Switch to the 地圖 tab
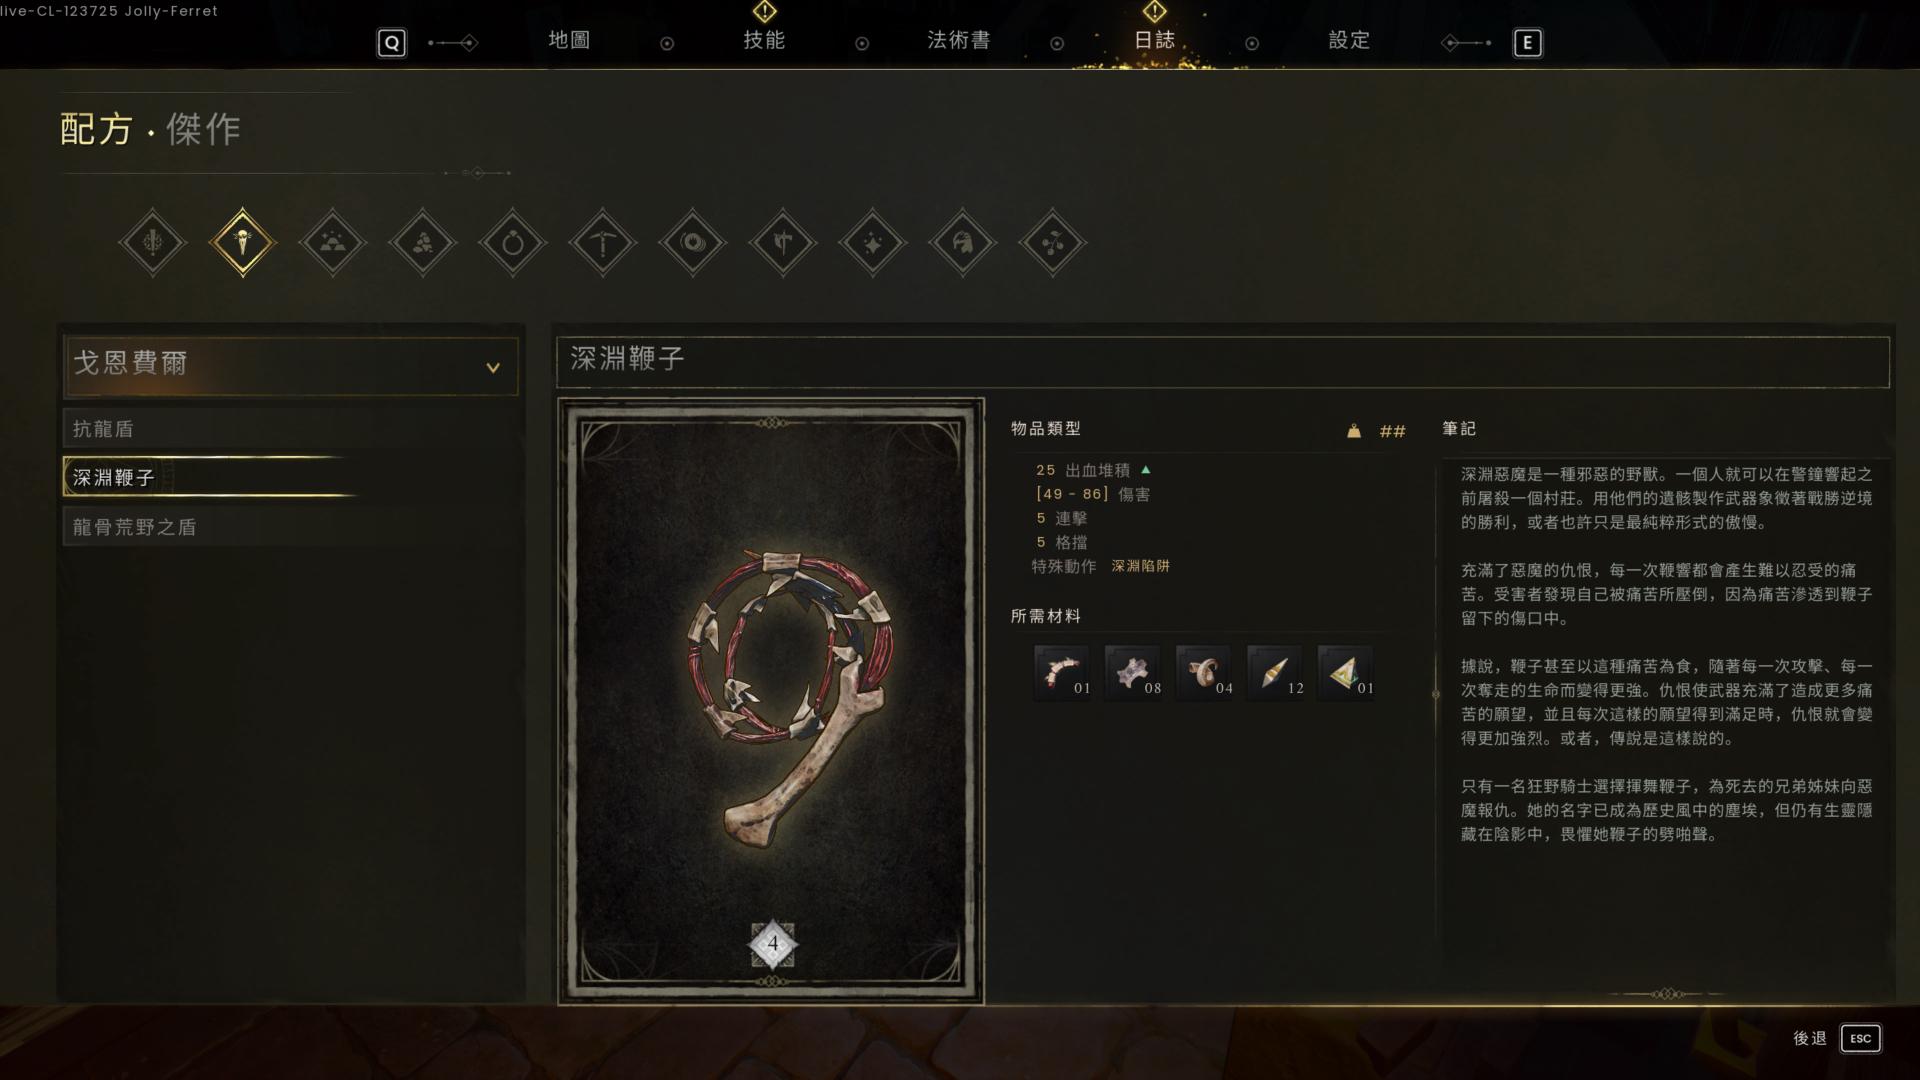Viewport: 1920px width, 1080px height. [x=569, y=40]
